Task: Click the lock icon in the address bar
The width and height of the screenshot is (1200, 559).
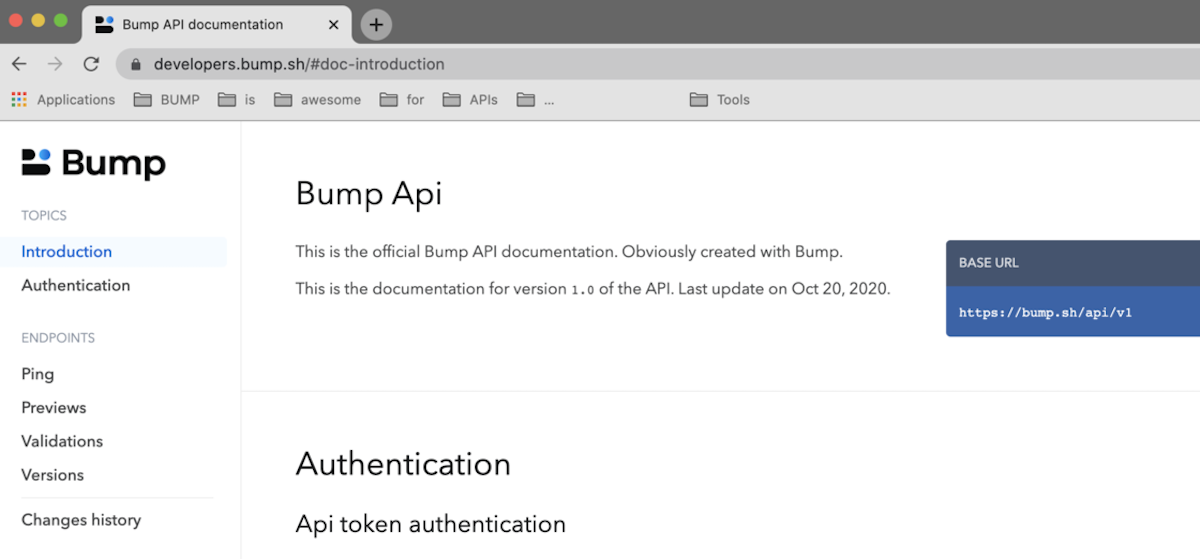Action: pyautogui.click(x=136, y=64)
